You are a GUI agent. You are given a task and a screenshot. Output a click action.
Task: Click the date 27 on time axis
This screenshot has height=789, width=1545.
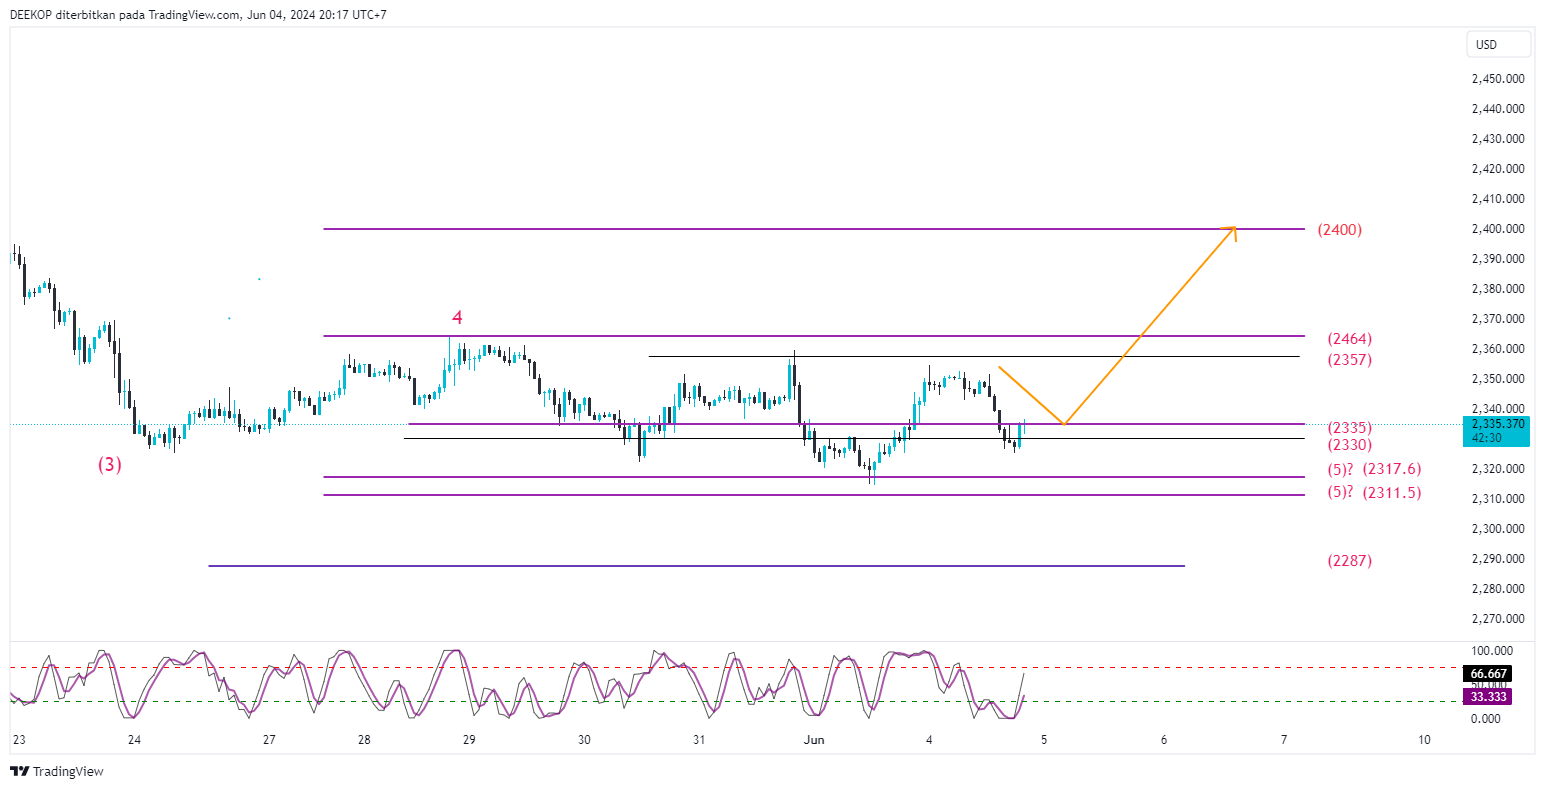[x=269, y=740]
